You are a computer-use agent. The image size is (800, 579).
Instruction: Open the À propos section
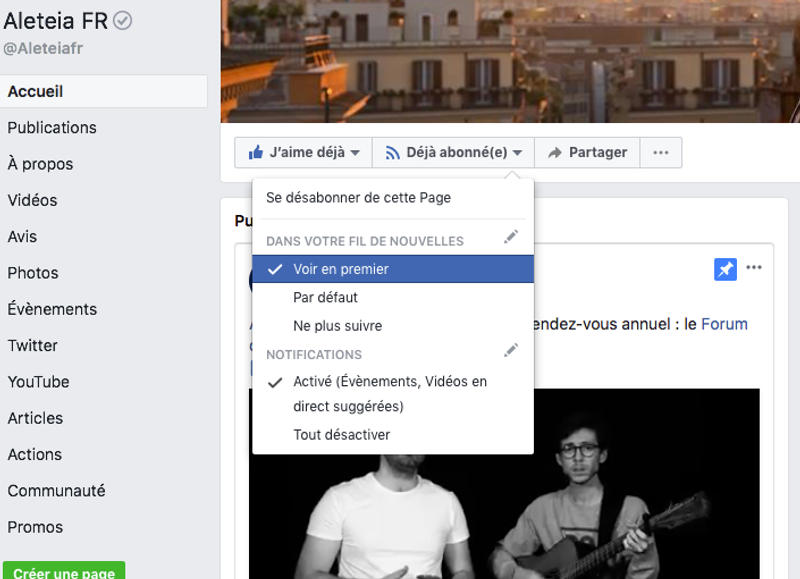tap(40, 164)
